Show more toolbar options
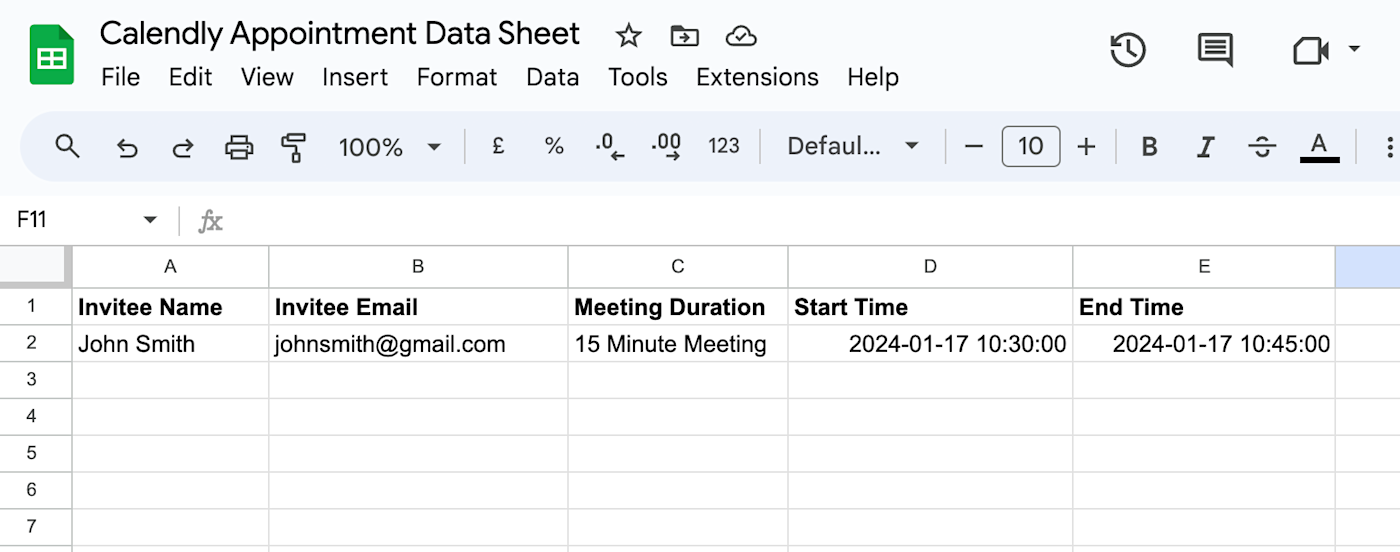 (x=1389, y=148)
